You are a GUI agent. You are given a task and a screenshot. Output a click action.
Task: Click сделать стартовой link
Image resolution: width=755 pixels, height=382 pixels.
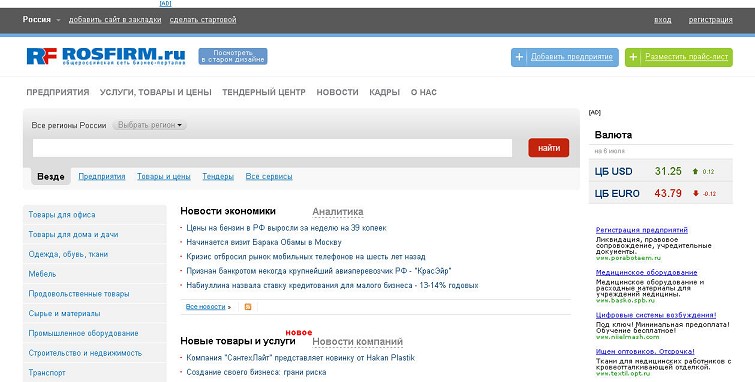tap(203, 20)
